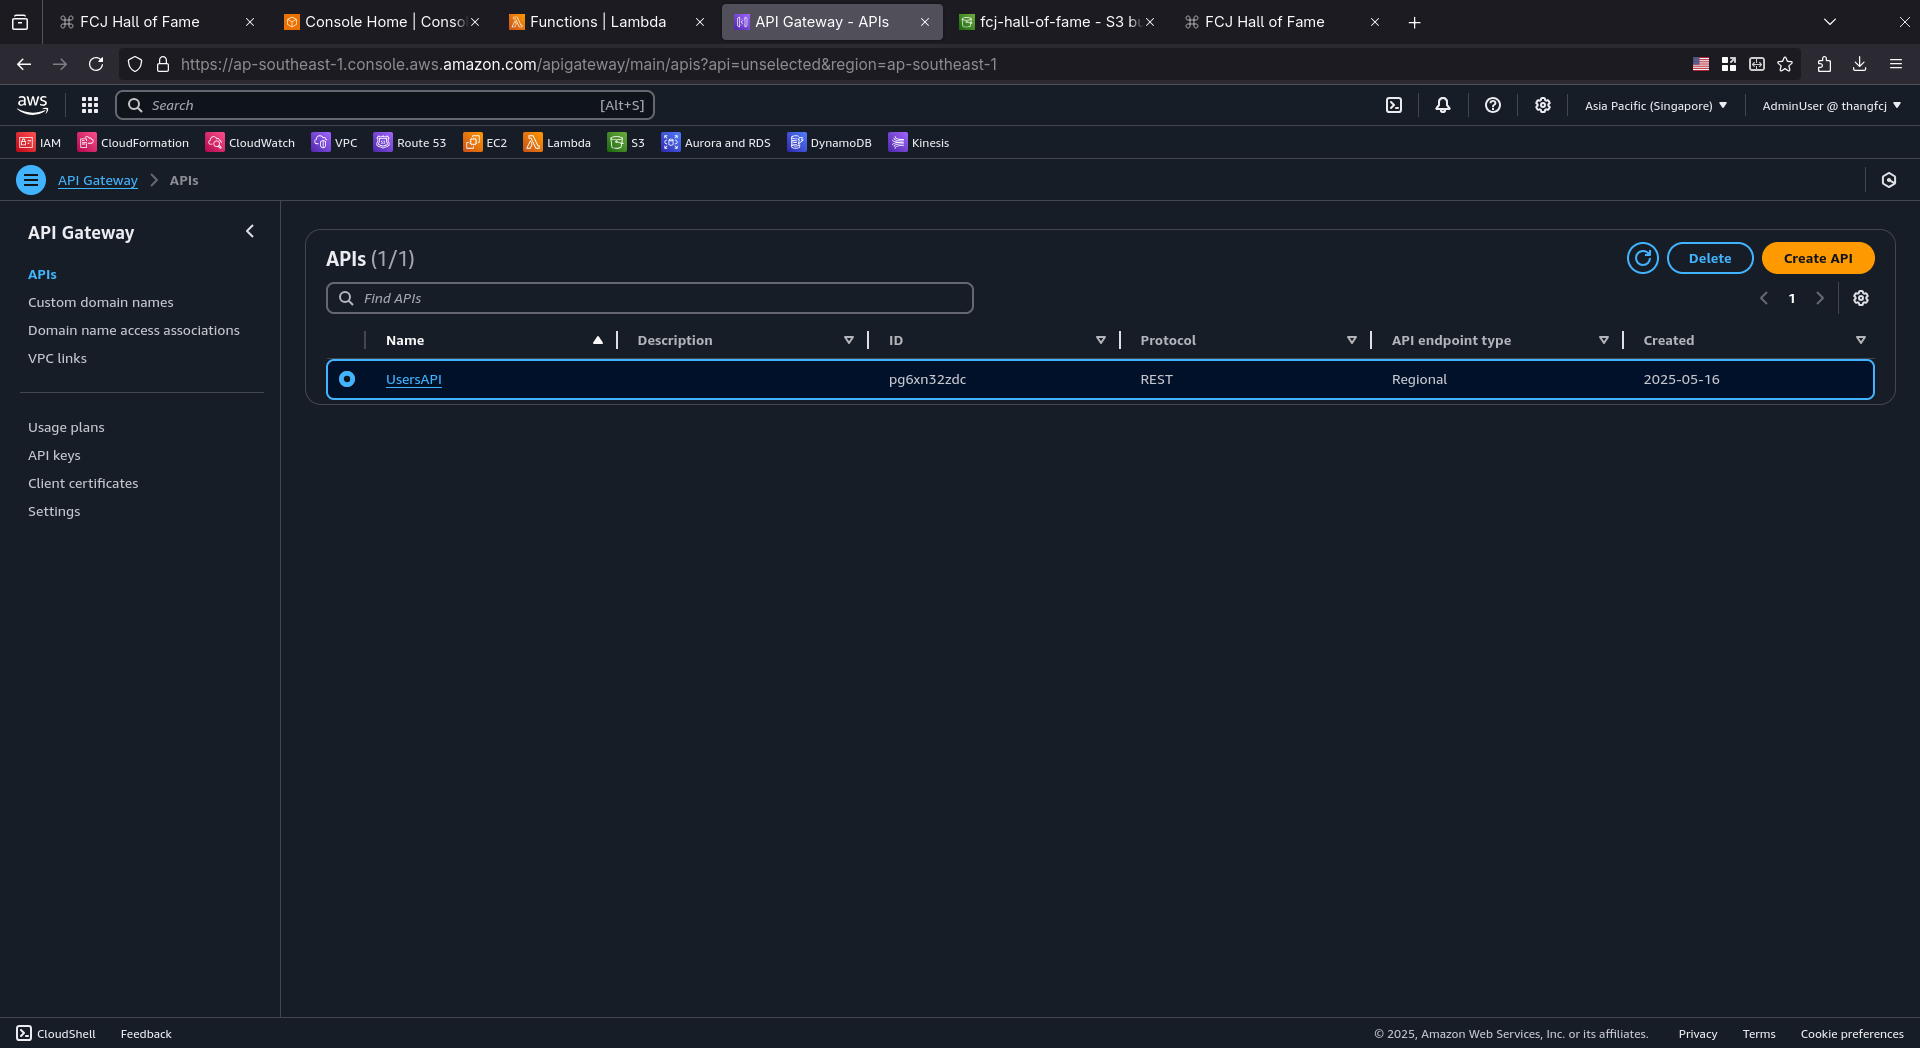Open Kinesis service shortcut
1920x1048 pixels.
coord(919,142)
